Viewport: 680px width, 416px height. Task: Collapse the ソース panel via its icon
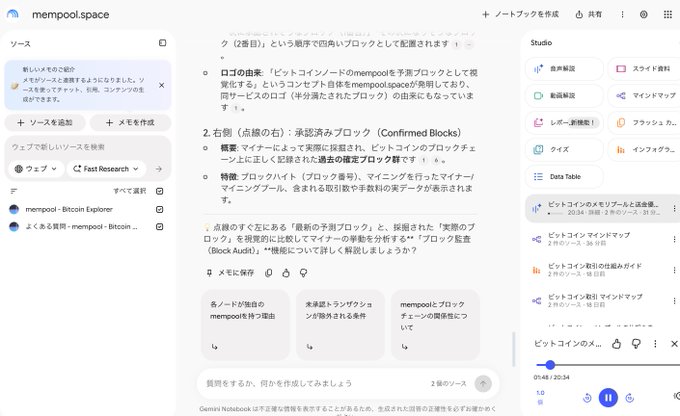pos(162,43)
